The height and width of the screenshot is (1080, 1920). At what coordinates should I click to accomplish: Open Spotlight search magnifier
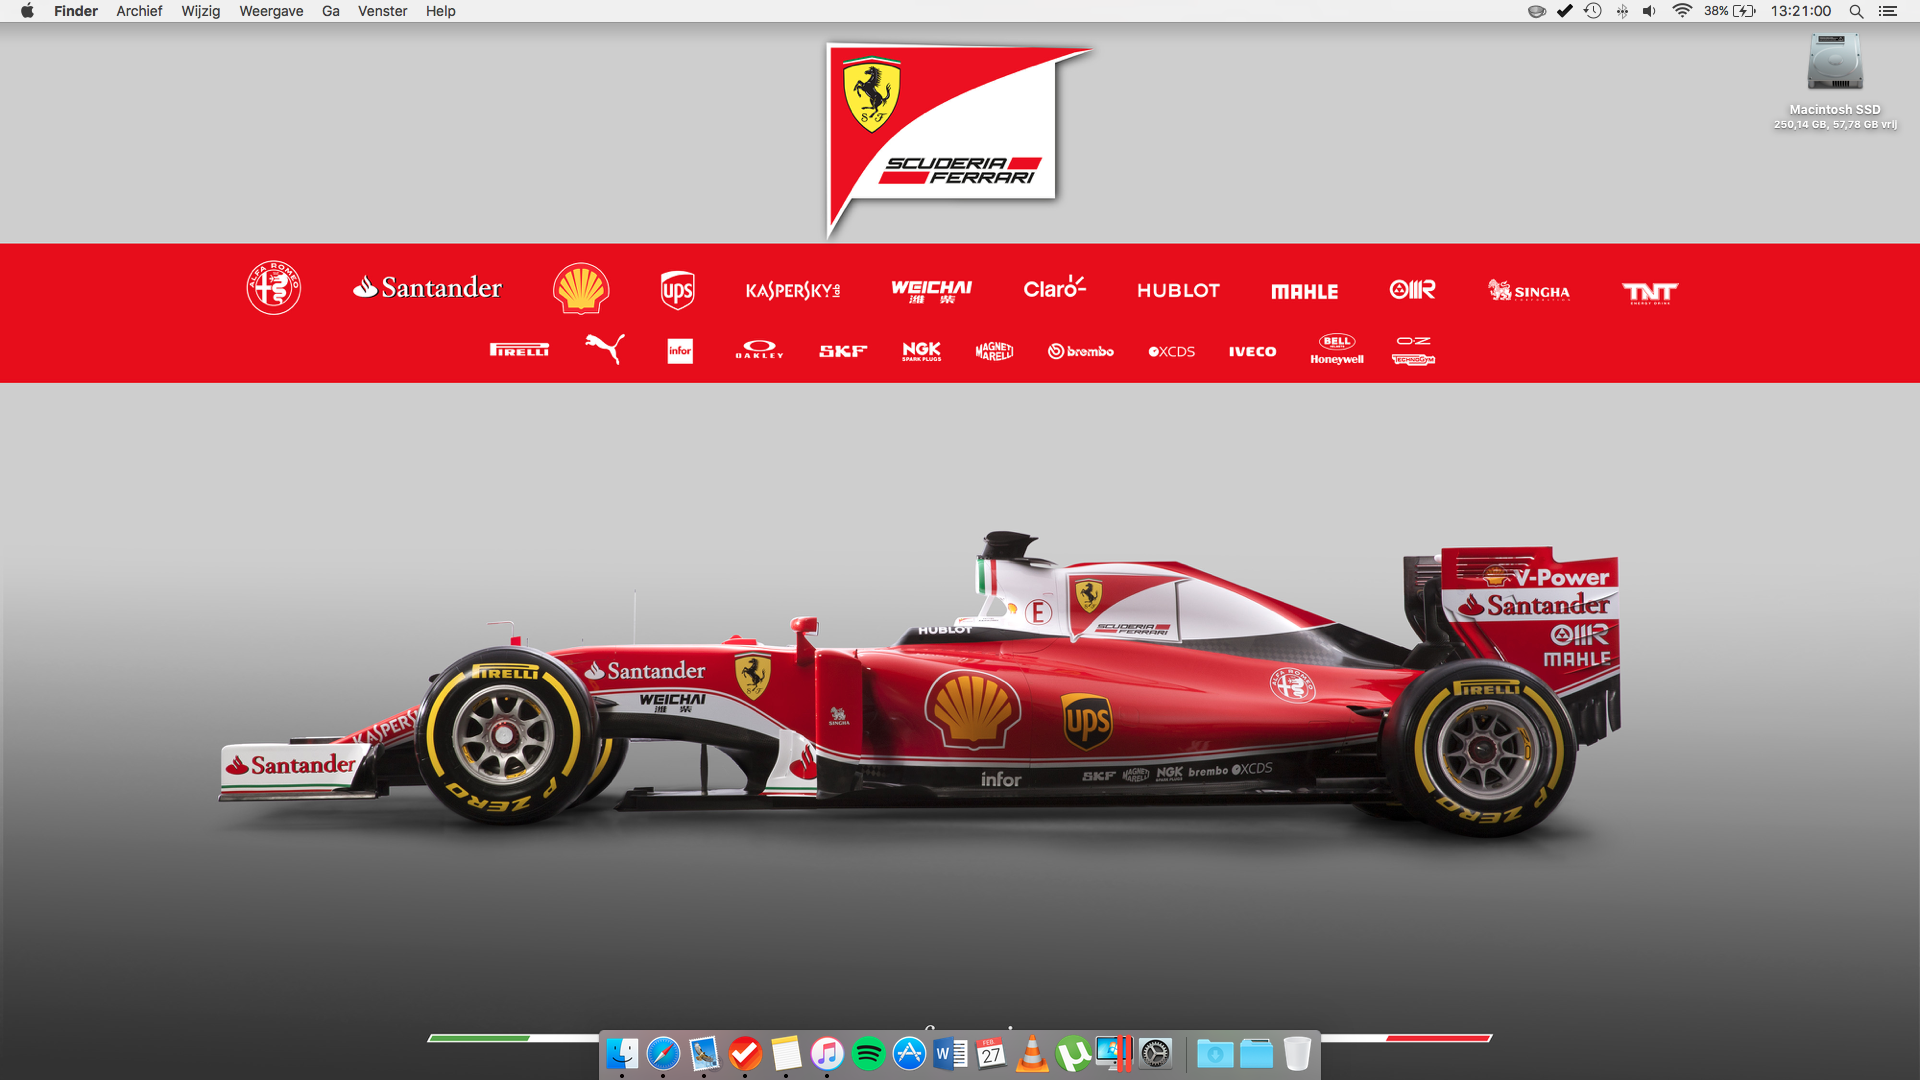click(x=1856, y=11)
